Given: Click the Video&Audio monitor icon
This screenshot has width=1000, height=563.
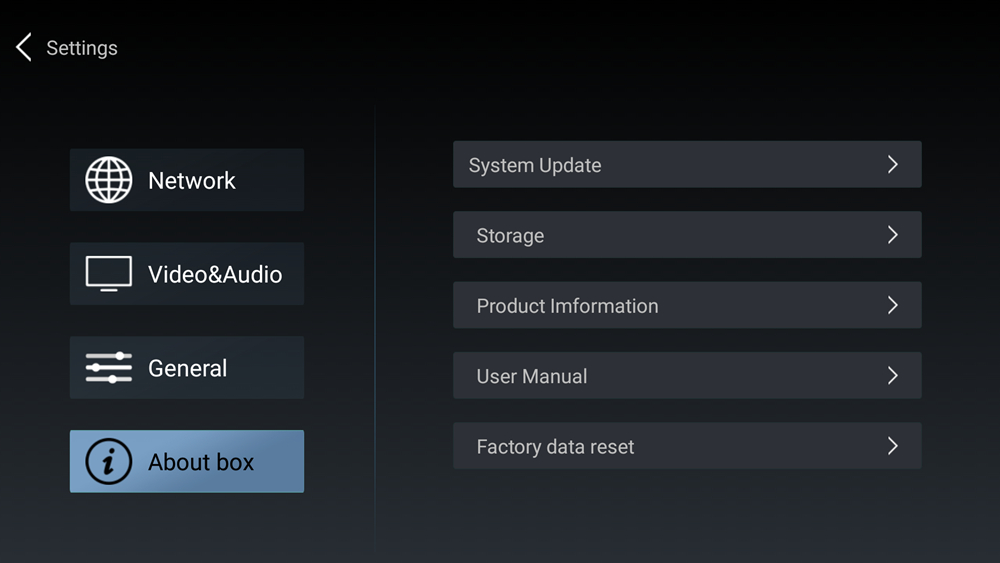Looking at the screenshot, I should [108, 274].
